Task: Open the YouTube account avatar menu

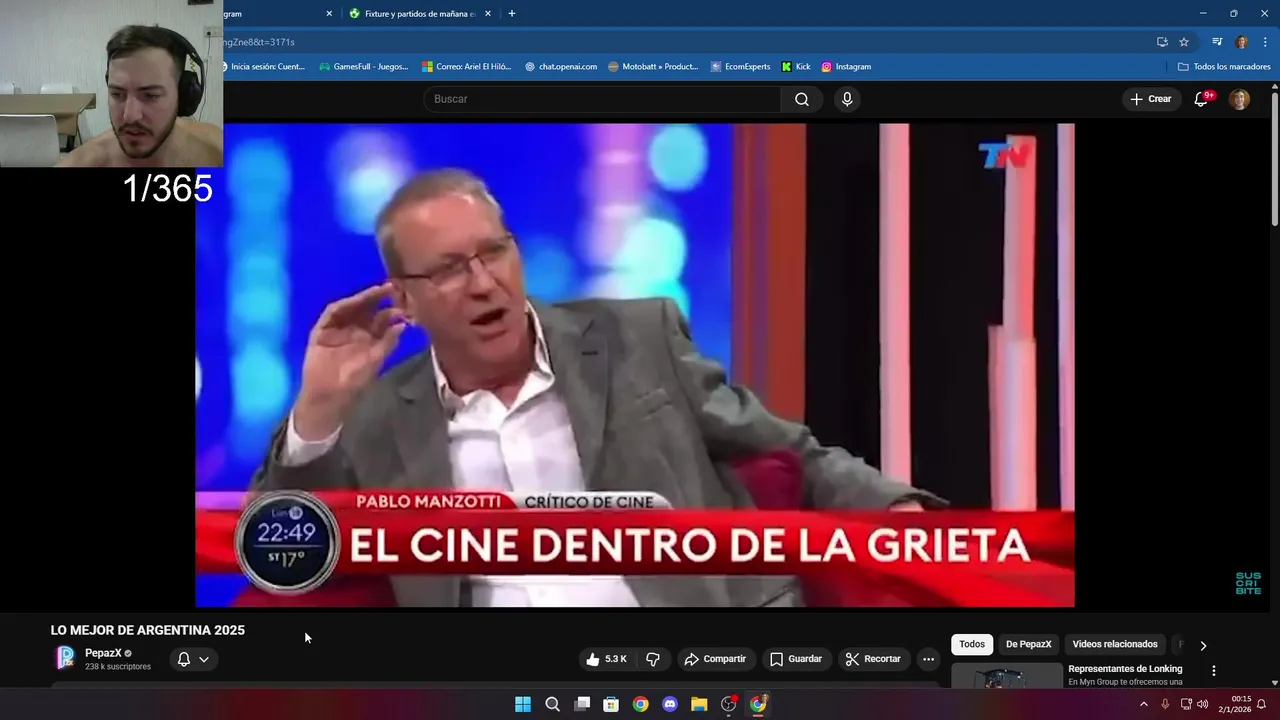Action: pyautogui.click(x=1239, y=99)
